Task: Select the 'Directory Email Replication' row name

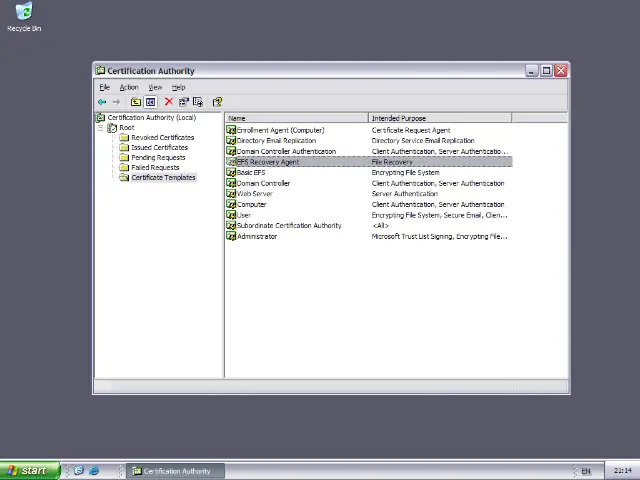Action: 276,141
